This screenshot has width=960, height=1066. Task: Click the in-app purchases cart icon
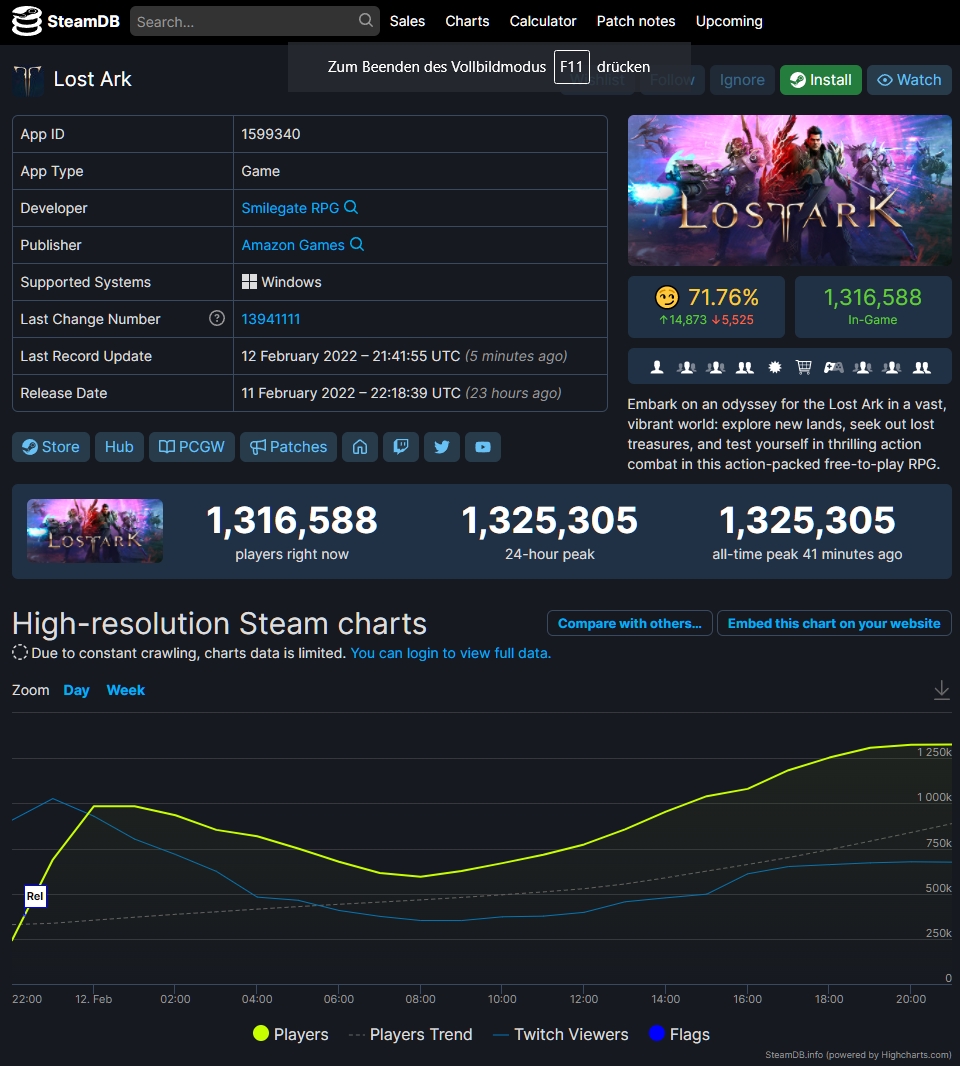(x=804, y=368)
